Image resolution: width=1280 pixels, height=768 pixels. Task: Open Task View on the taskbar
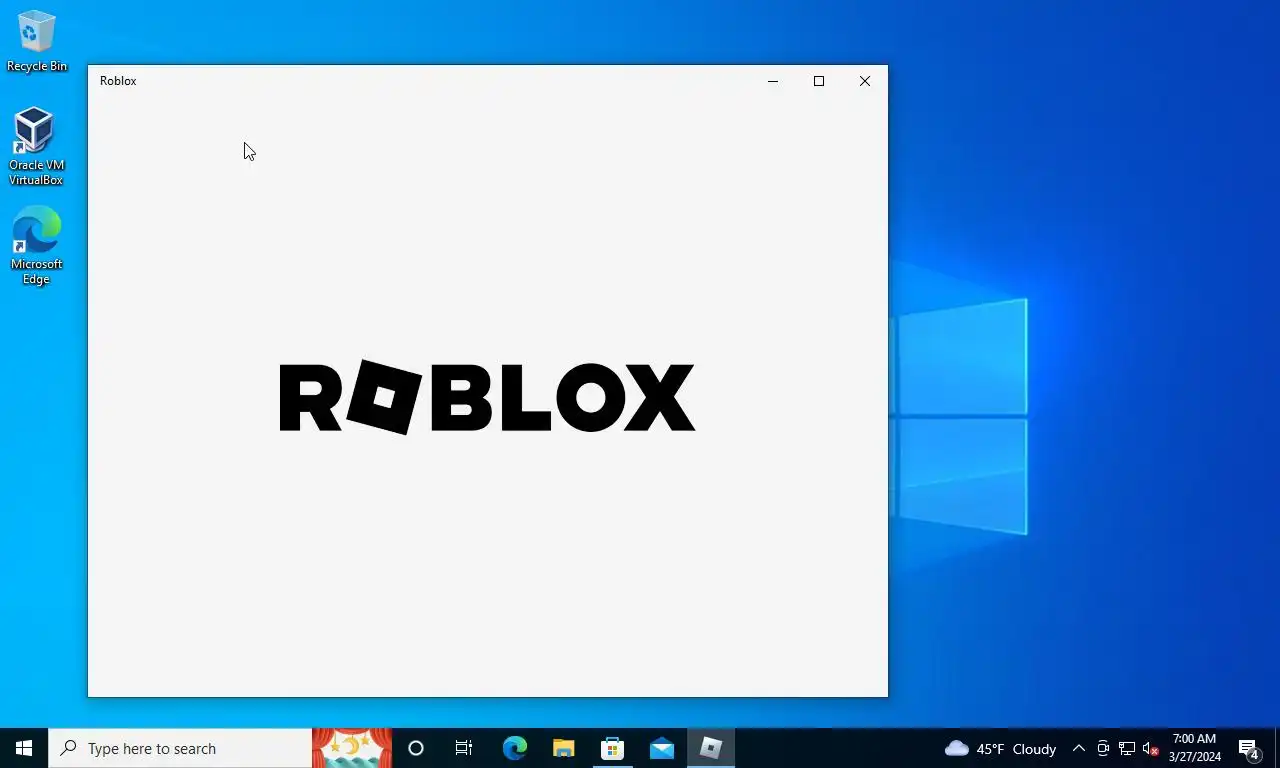click(x=464, y=748)
